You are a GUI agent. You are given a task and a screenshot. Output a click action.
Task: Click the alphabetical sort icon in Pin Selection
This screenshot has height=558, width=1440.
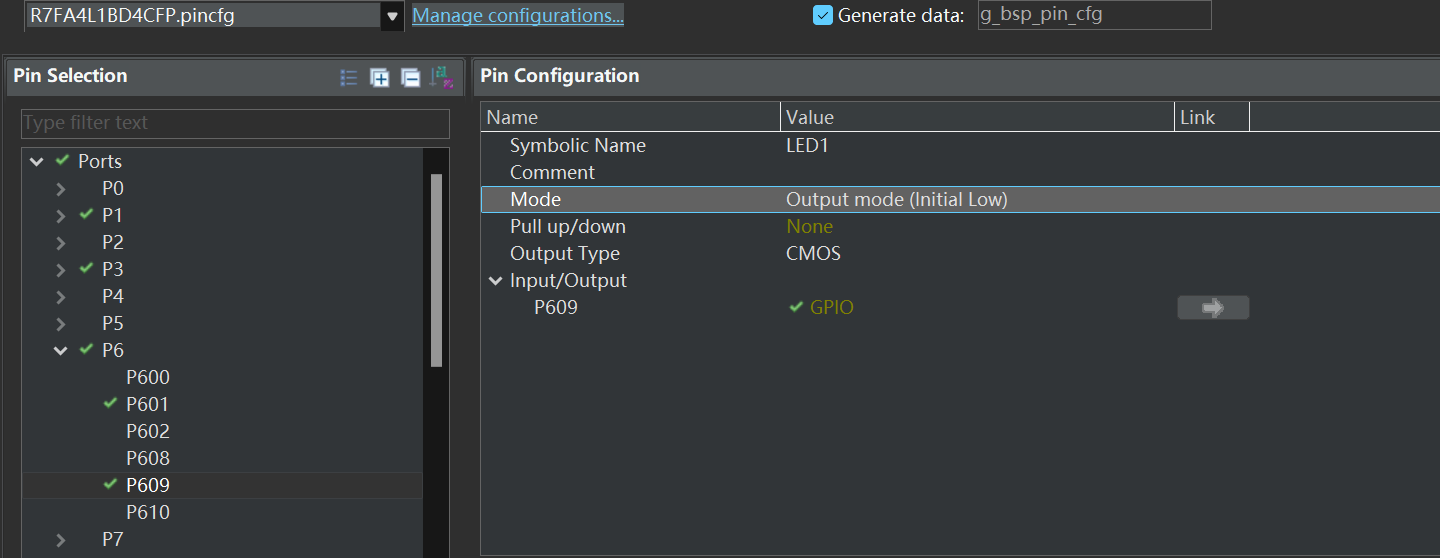click(441, 77)
